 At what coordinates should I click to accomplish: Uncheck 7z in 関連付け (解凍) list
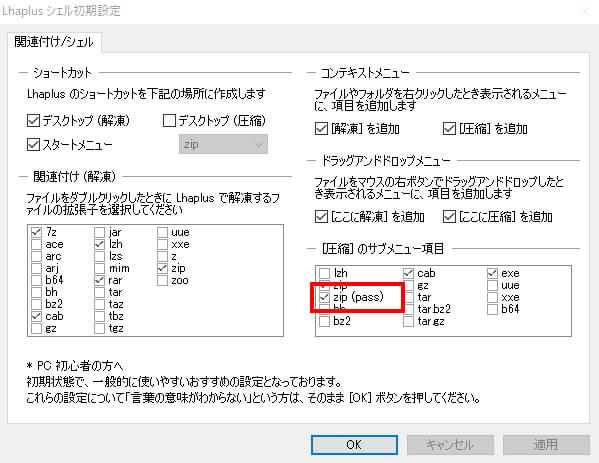tap(37, 232)
